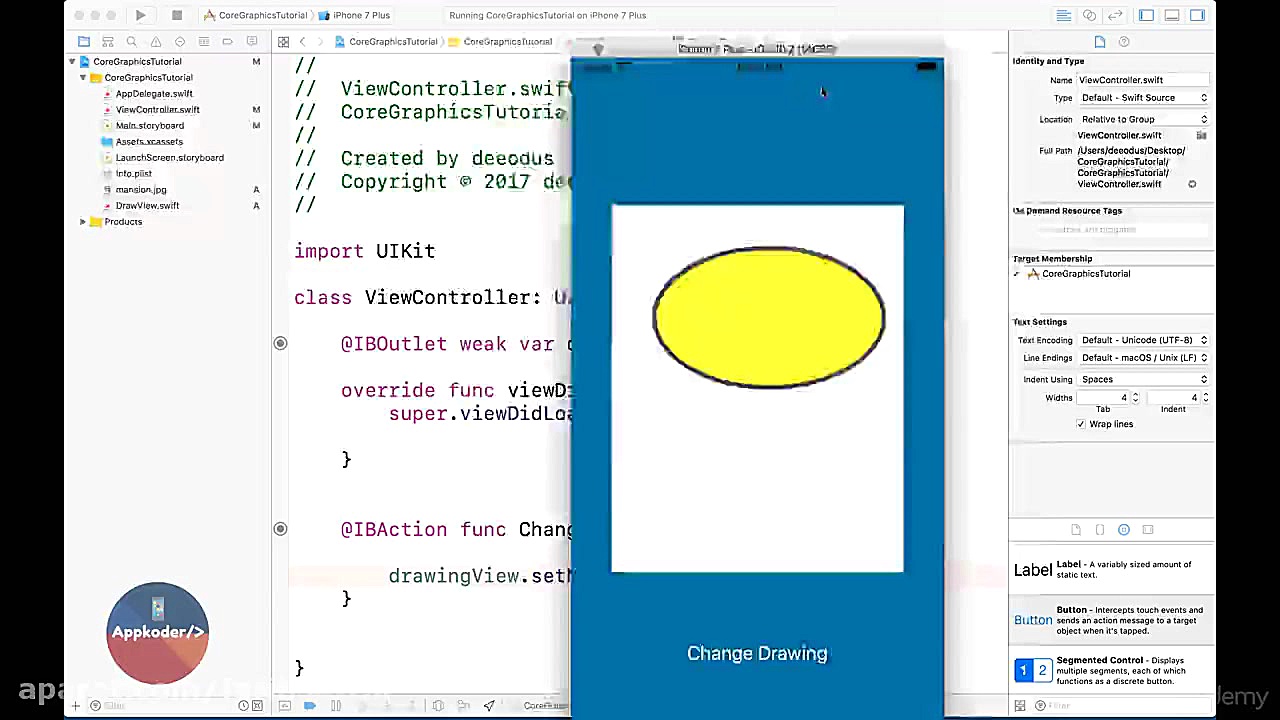This screenshot has height=720, width=1280.
Task: Show the Code Snippet library
Action: pyautogui.click(x=1100, y=529)
